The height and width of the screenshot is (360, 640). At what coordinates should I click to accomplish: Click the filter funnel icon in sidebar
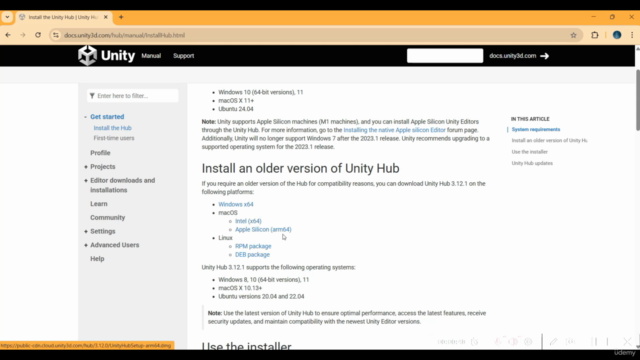(92, 96)
